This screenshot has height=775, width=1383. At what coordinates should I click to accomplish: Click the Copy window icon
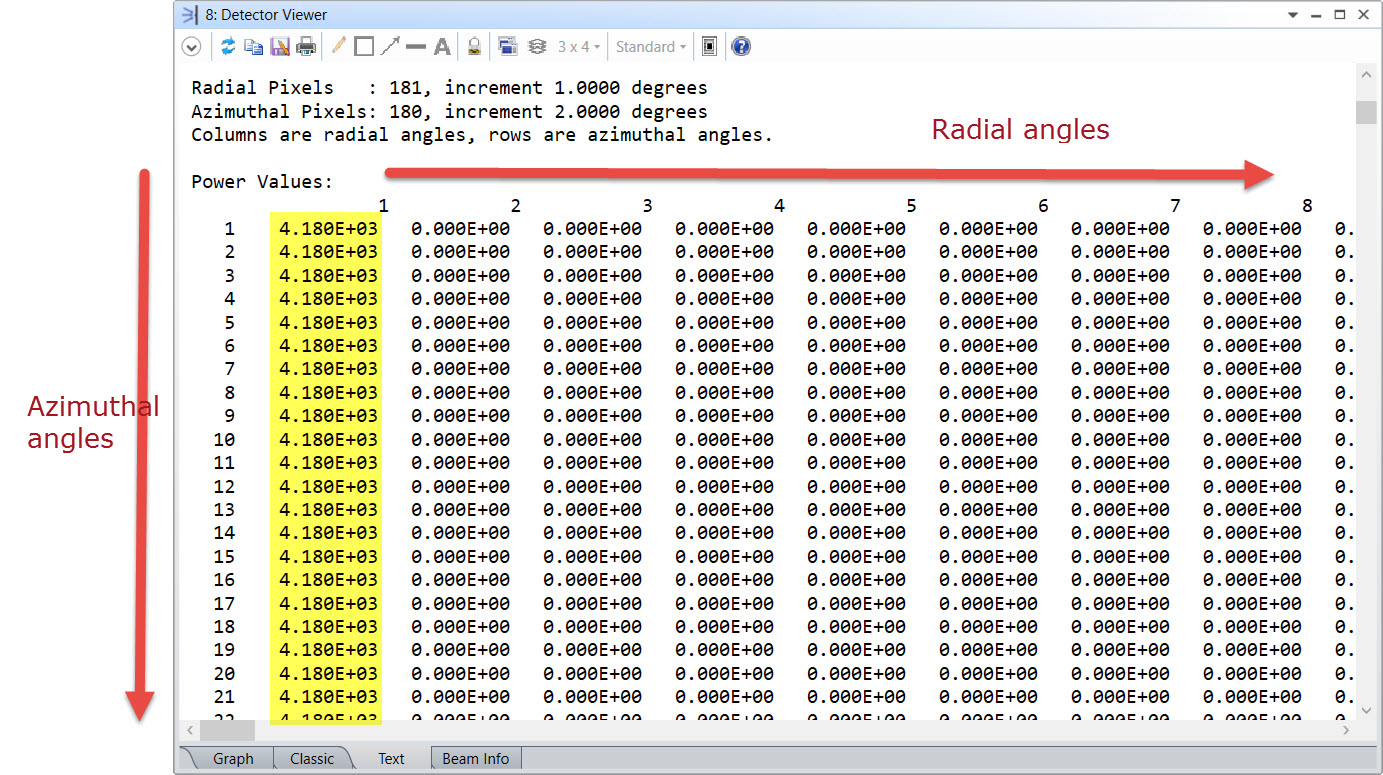click(254, 47)
